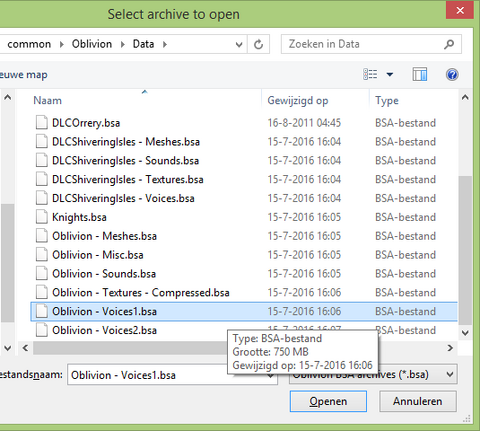
Task: Click the file icon of Knights.bsa
Action: coord(42,217)
